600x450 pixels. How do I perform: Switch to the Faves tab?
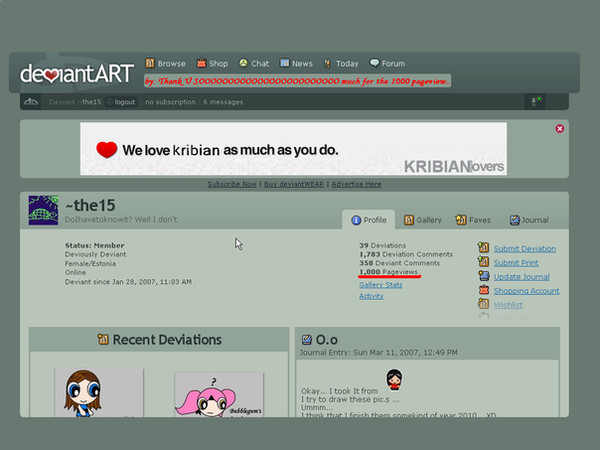coord(473,220)
